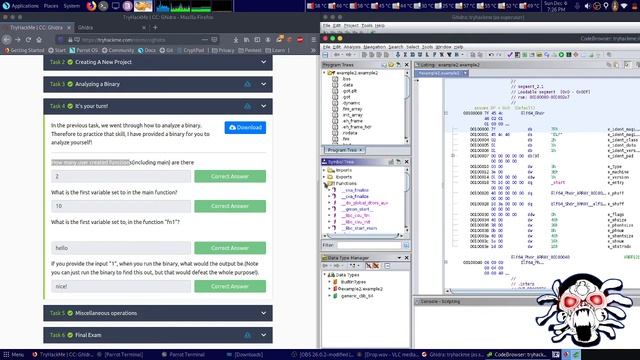Select .rodata in Program Trees

(x=350, y=133)
